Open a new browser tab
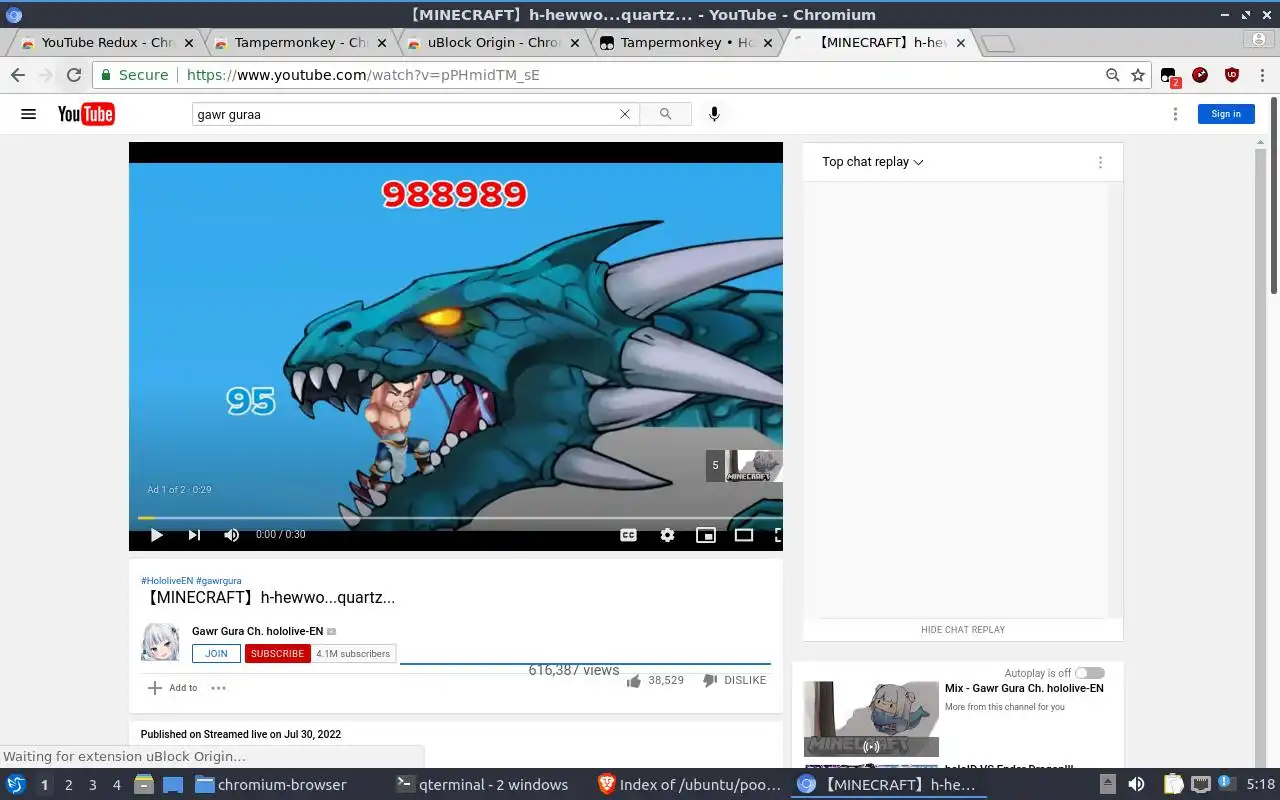This screenshot has width=1280, height=800. pyautogui.click(x=997, y=43)
